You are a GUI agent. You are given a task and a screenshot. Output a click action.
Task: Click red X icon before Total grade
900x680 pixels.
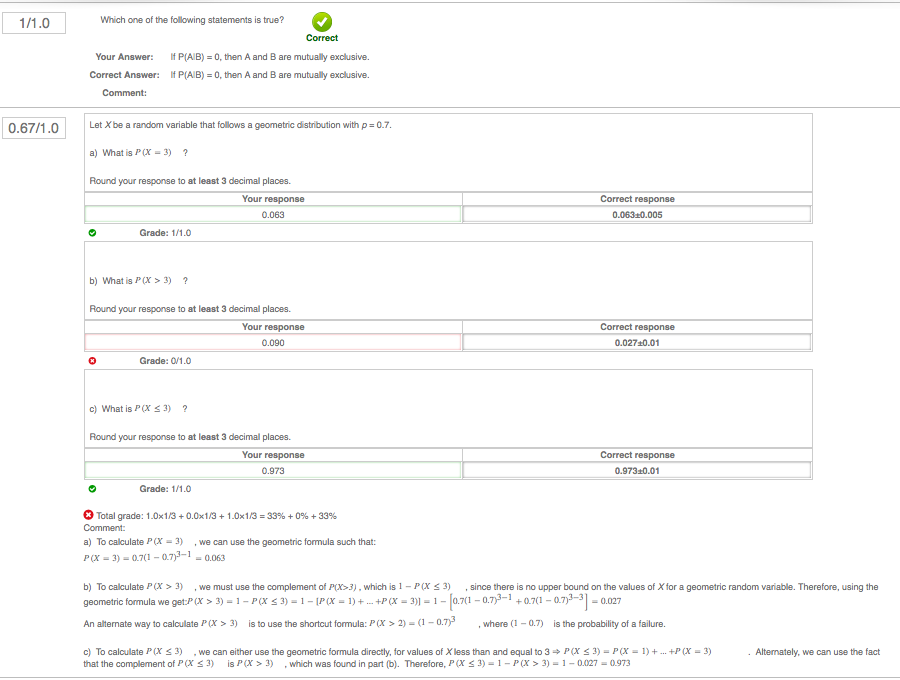coord(89,516)
